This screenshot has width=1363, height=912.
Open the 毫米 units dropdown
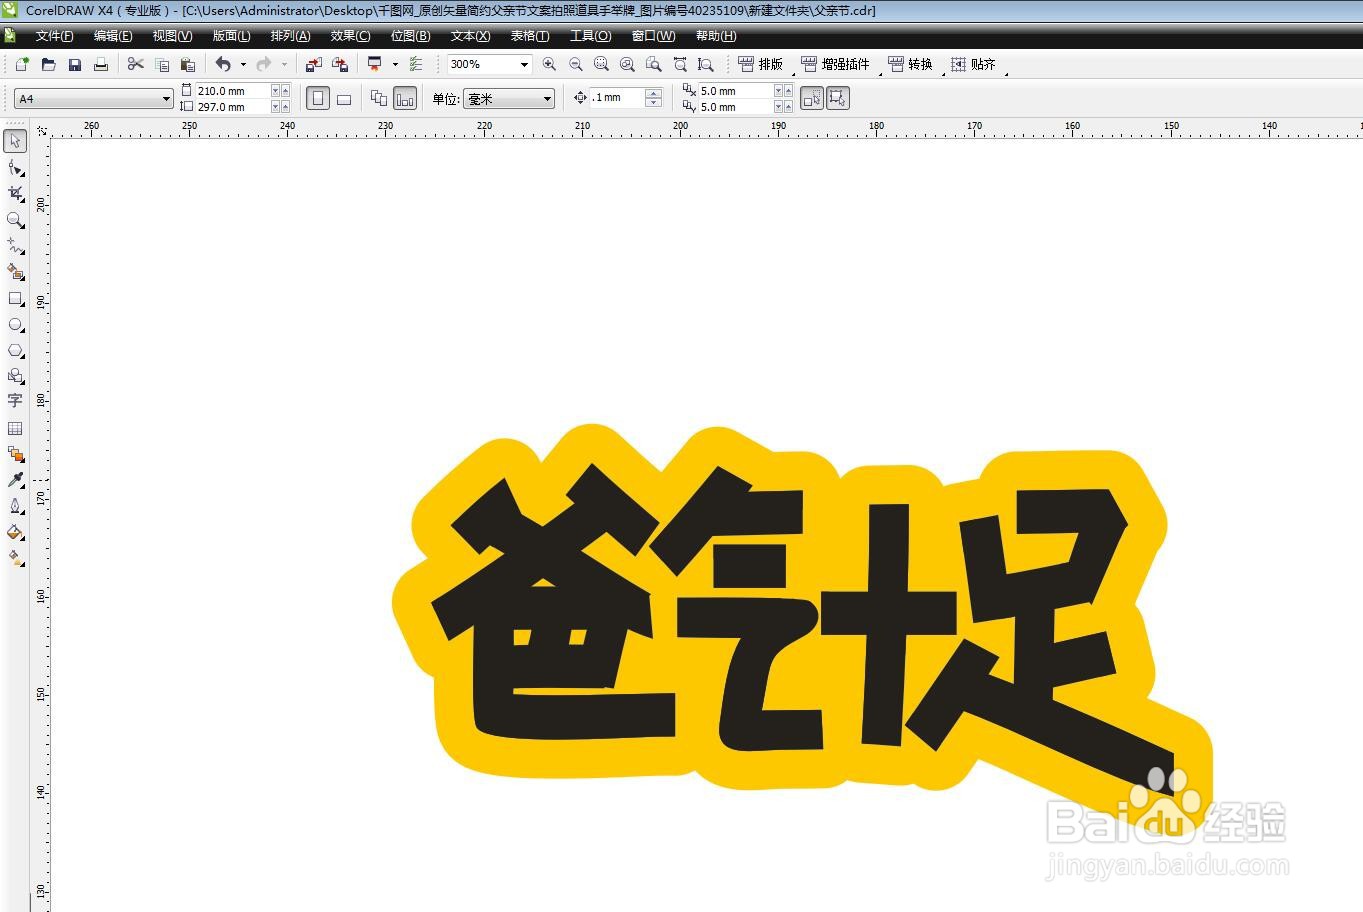(545, 98)
